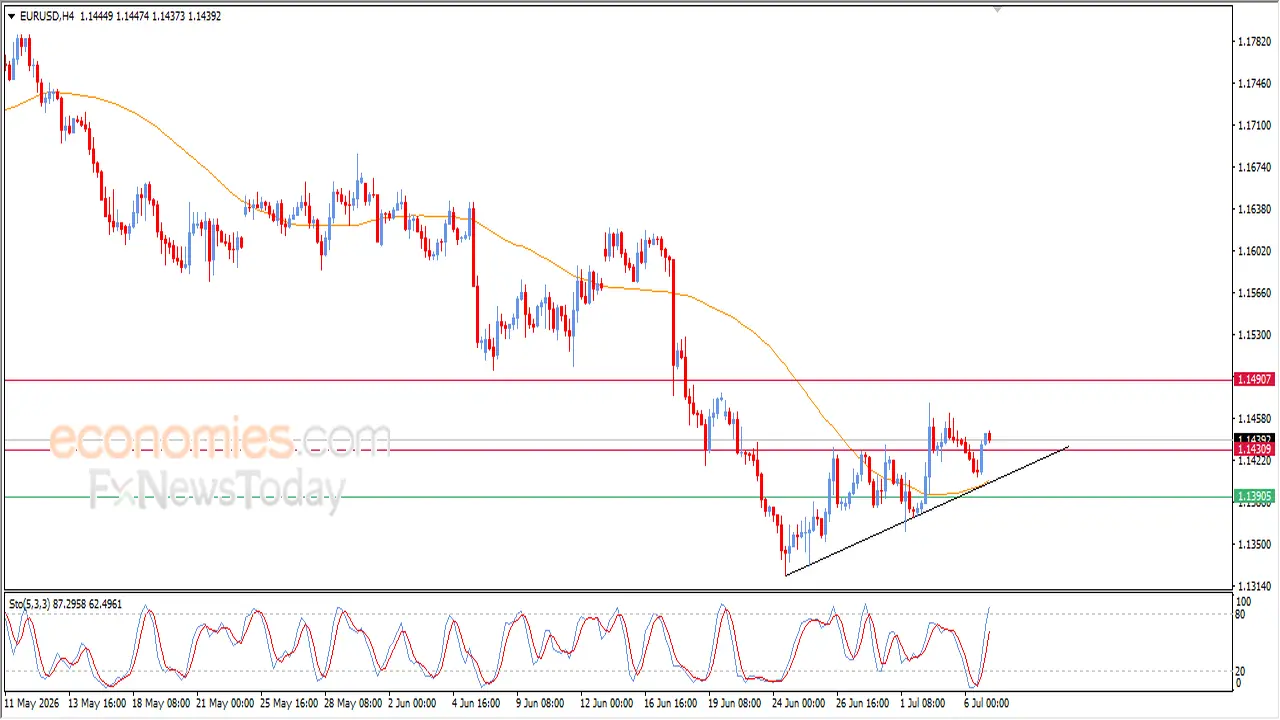This screenshot has width=1280, height=720.
Task: Select the green 1.13905 price label
Action: click(1254, 497)
